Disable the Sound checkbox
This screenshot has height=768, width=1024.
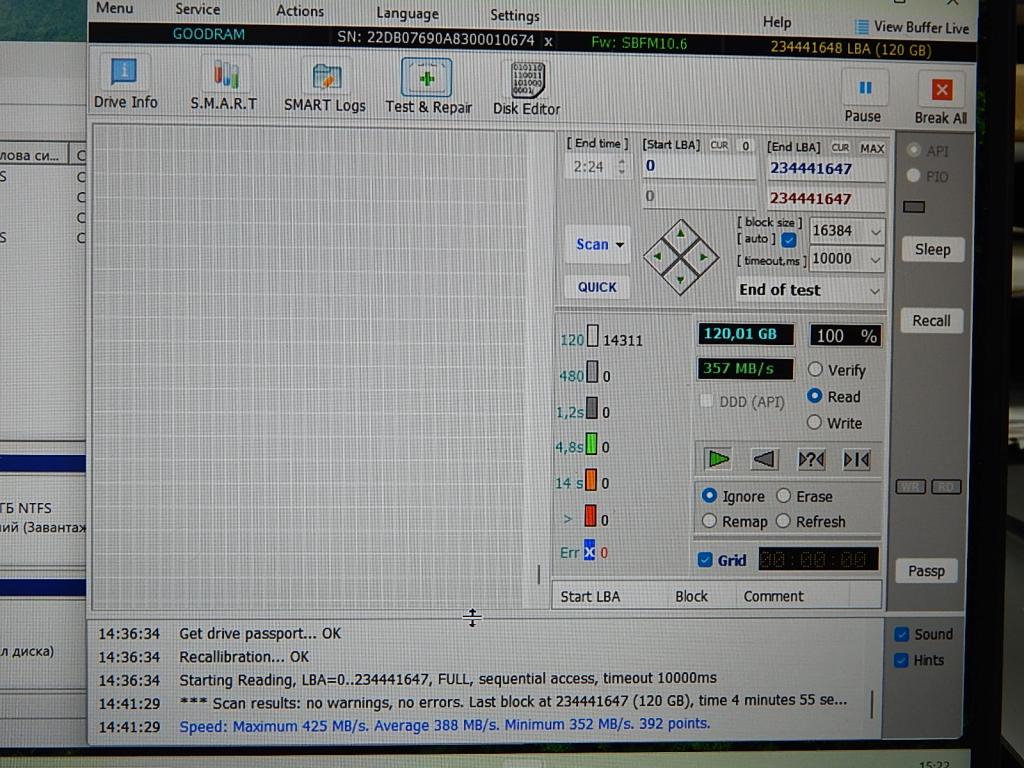coord(902,634)
